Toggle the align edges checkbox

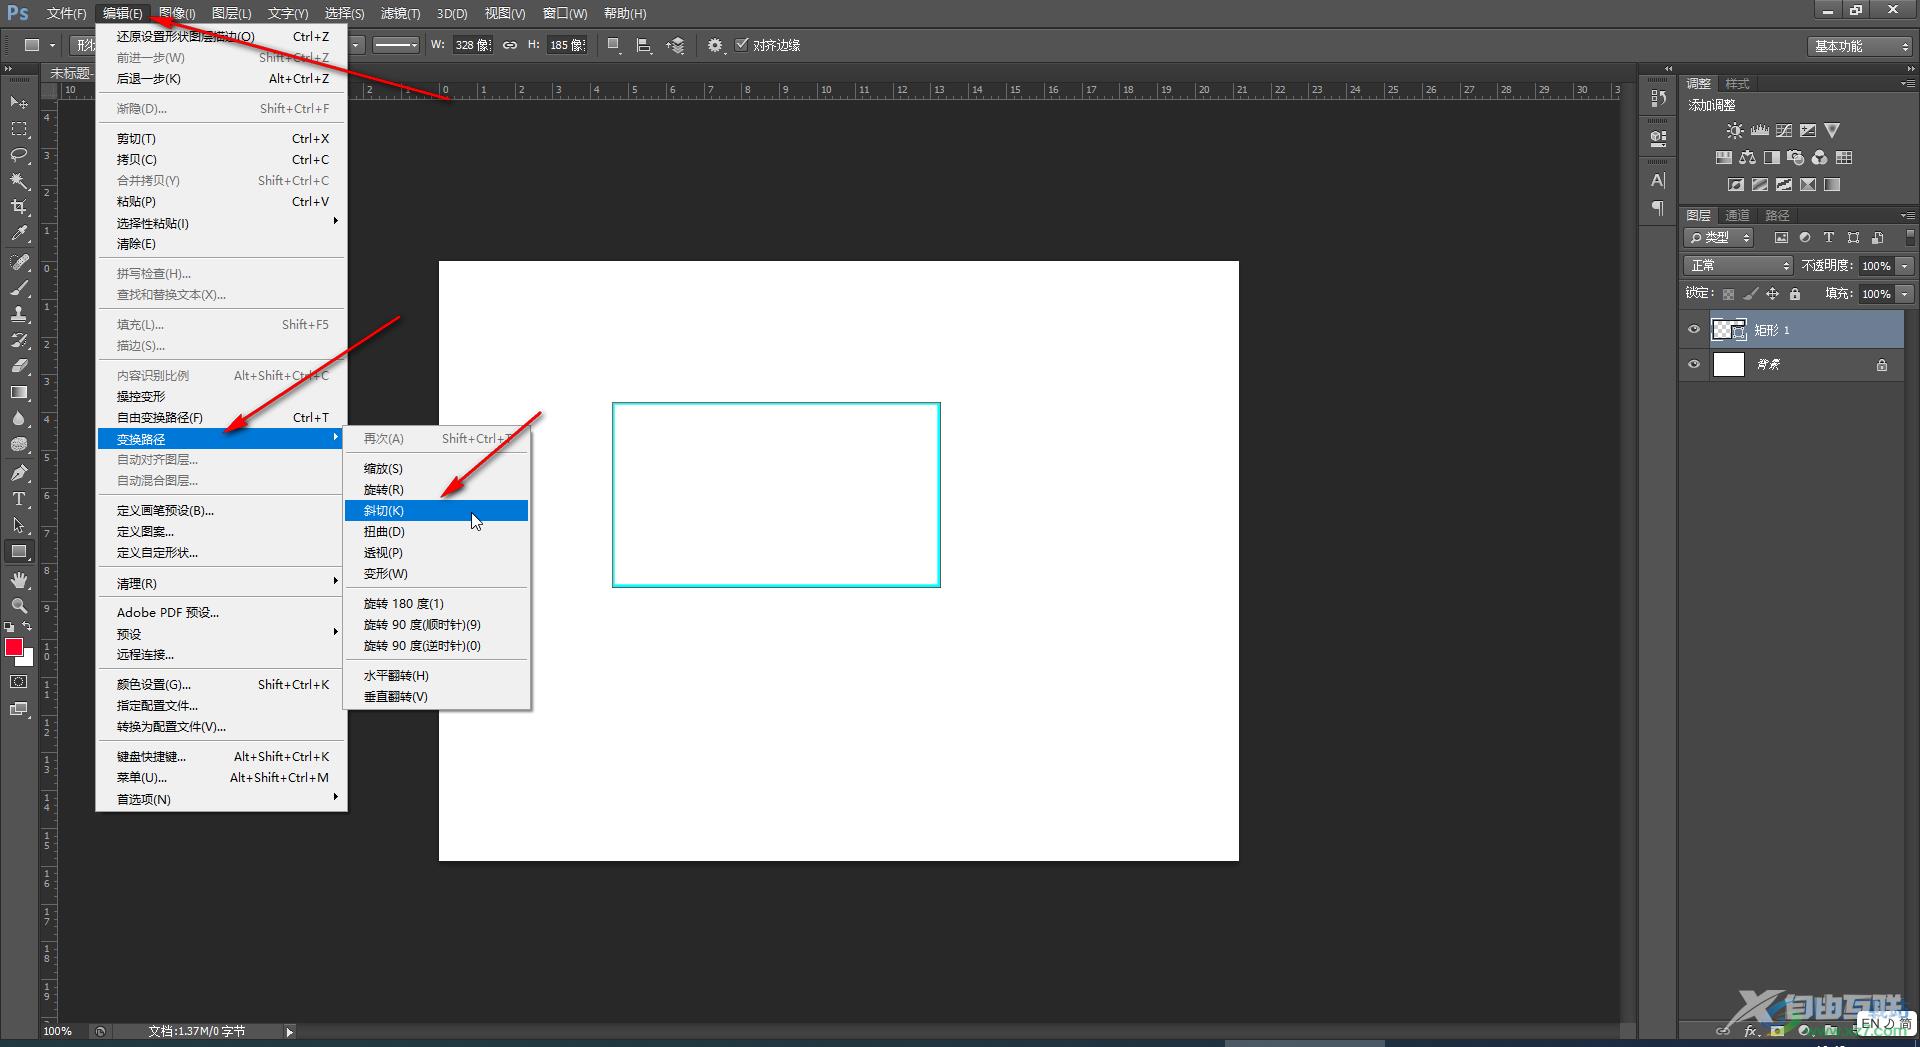741,44
